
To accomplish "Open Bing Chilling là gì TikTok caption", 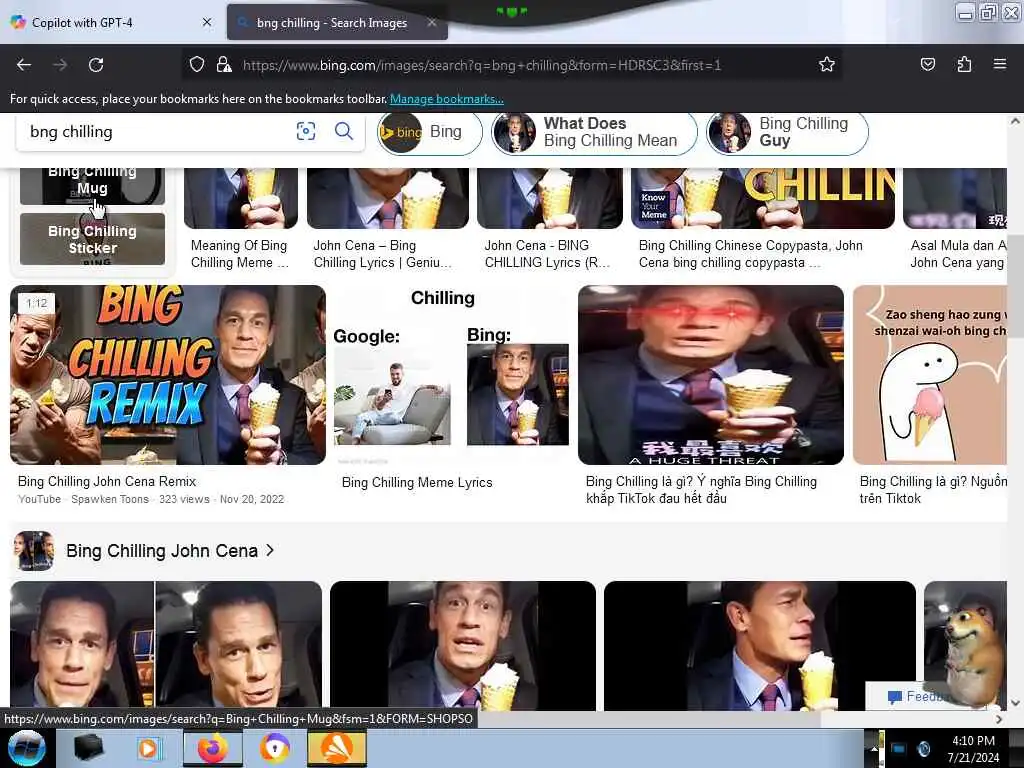I will coord(701,490).
